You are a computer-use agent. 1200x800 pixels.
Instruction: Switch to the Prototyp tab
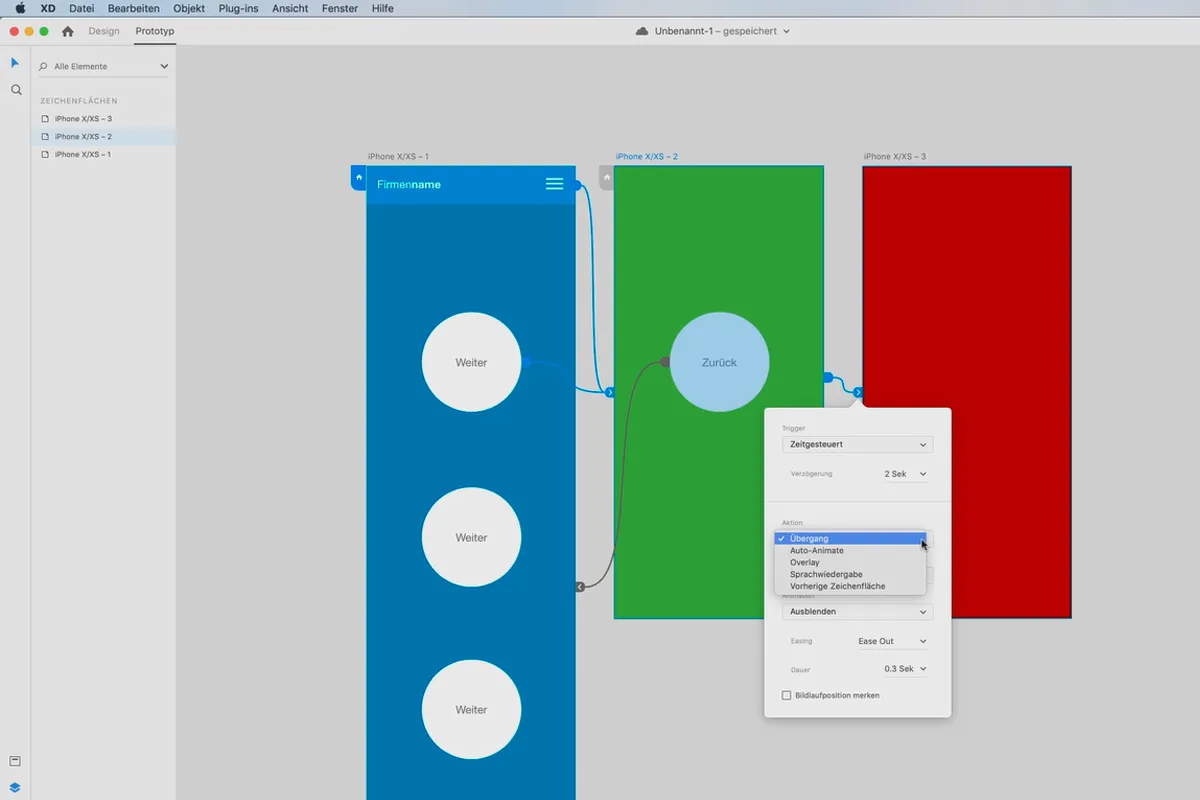(x=155, y=31)
